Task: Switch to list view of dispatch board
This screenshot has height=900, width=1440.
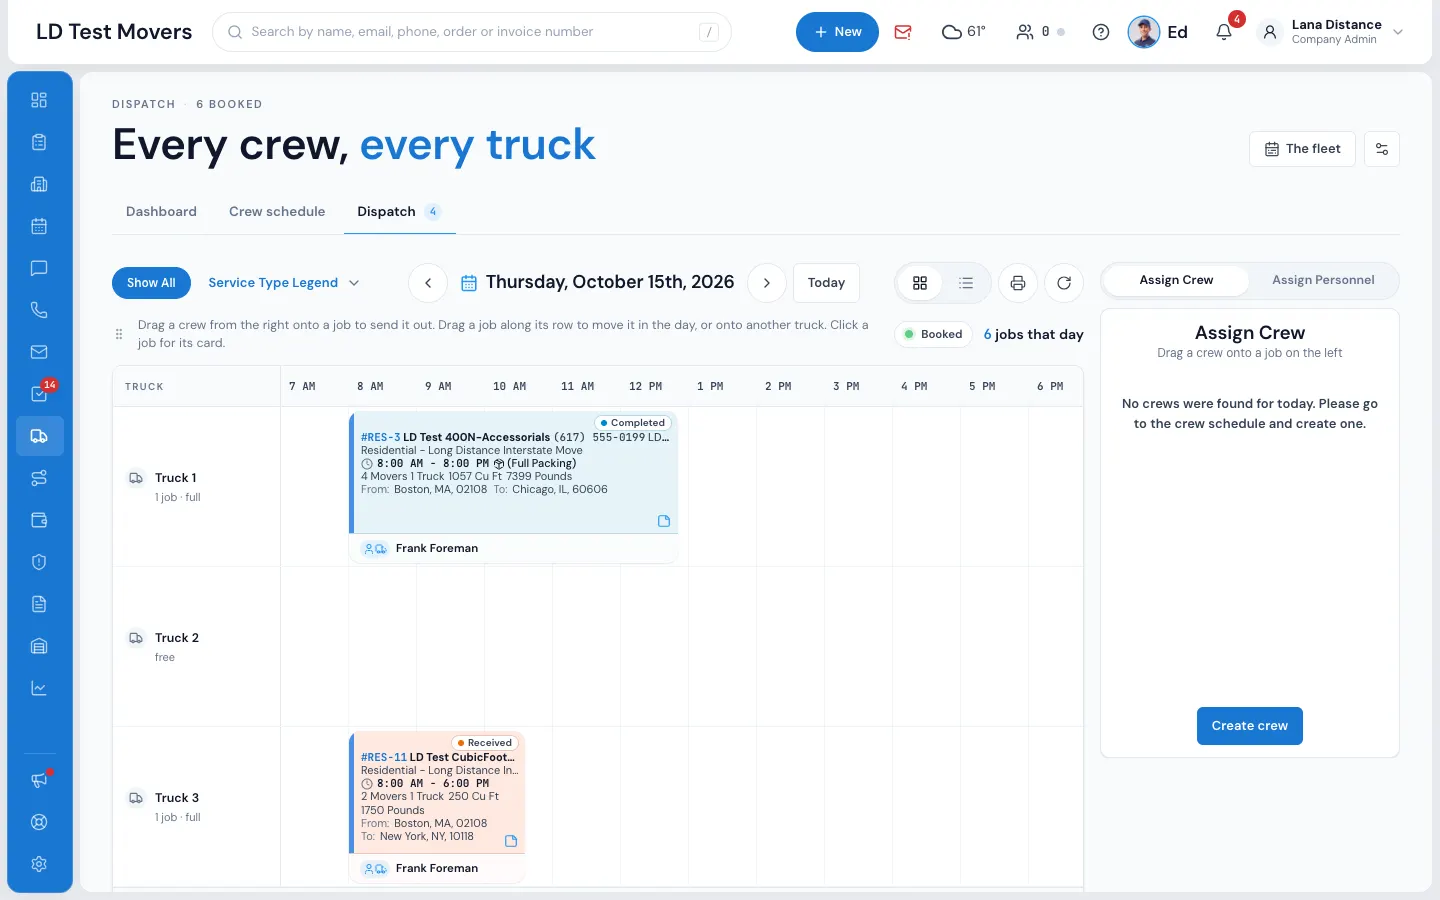Action: (966, 283)
